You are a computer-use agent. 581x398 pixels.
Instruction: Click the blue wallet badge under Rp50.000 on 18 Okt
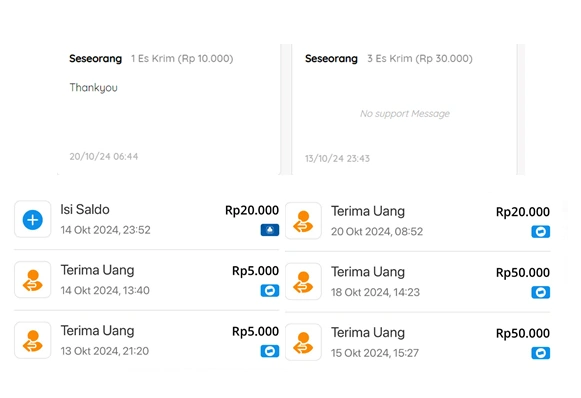coord(541,292)
